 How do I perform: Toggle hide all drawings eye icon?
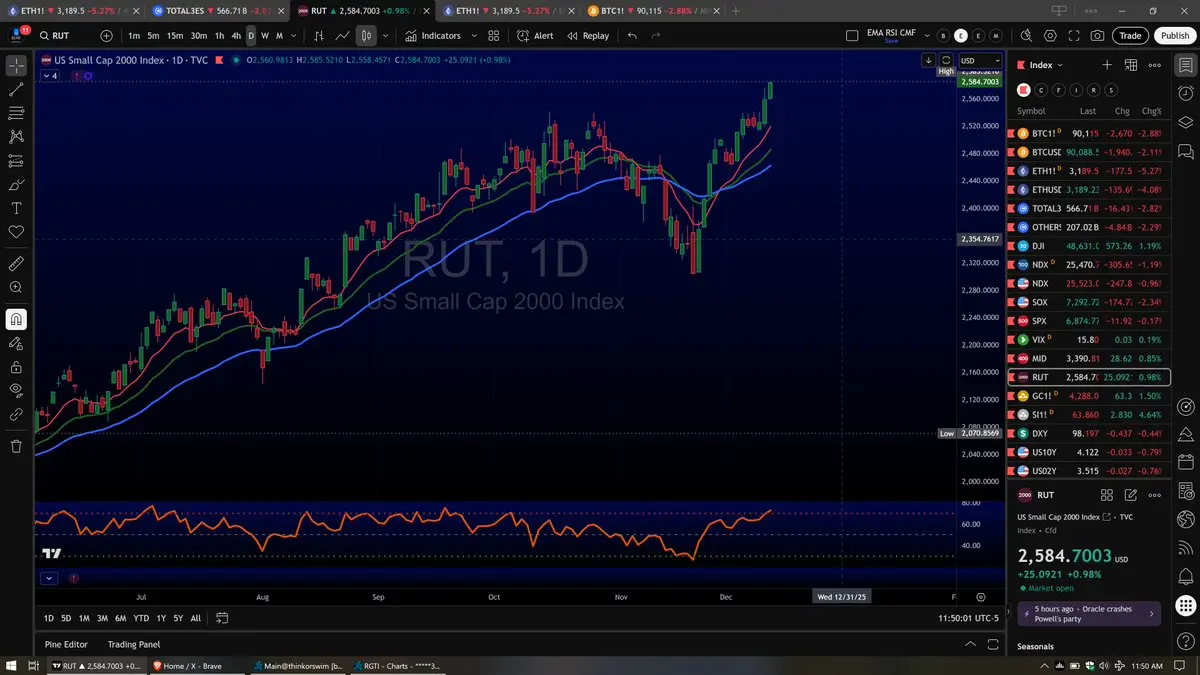16,390
